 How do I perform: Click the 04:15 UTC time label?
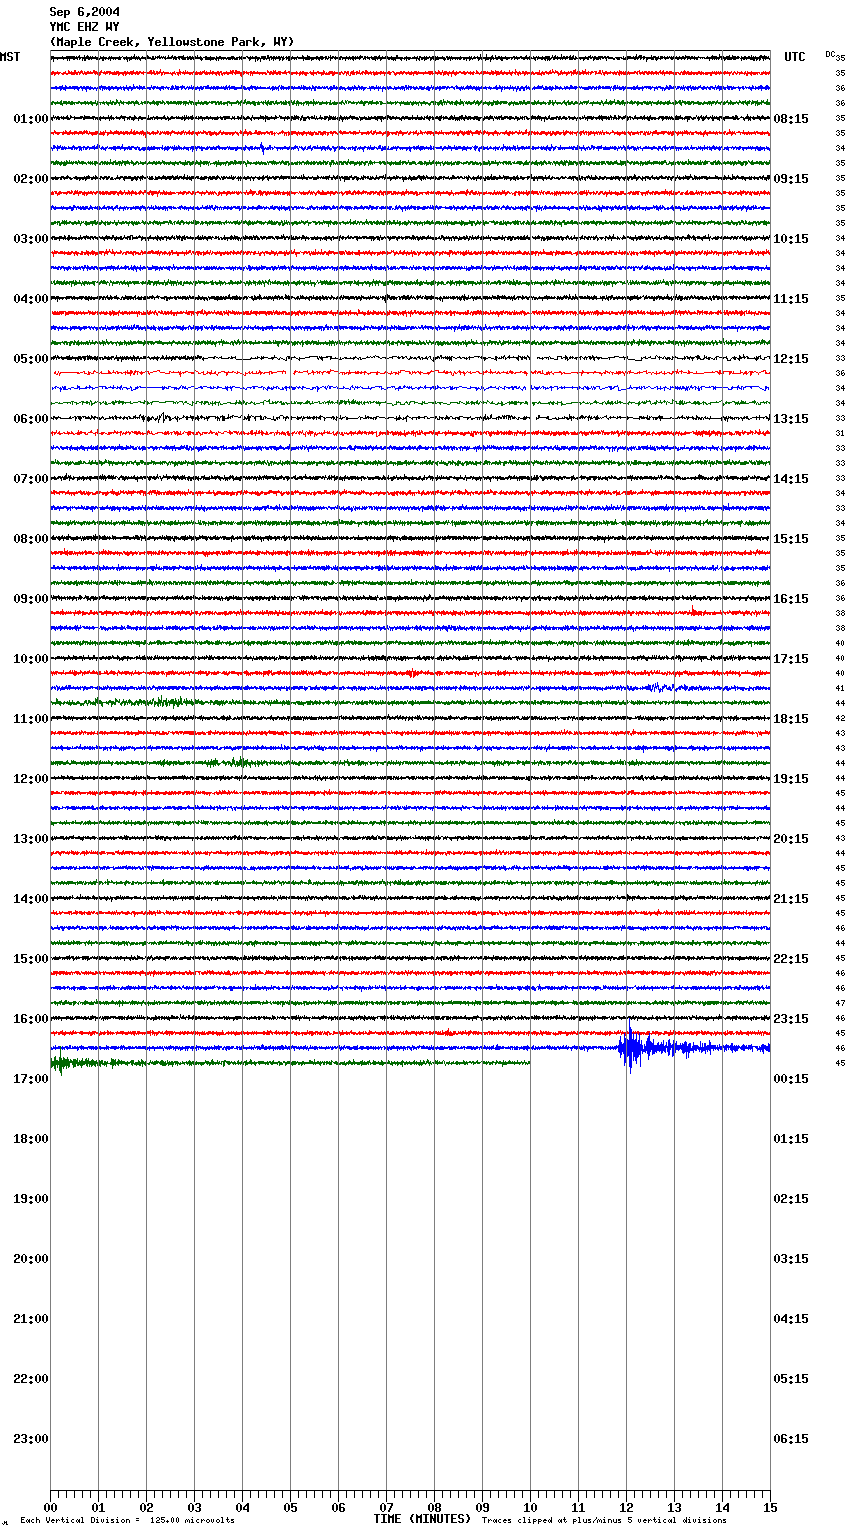tap(791, 1319)
